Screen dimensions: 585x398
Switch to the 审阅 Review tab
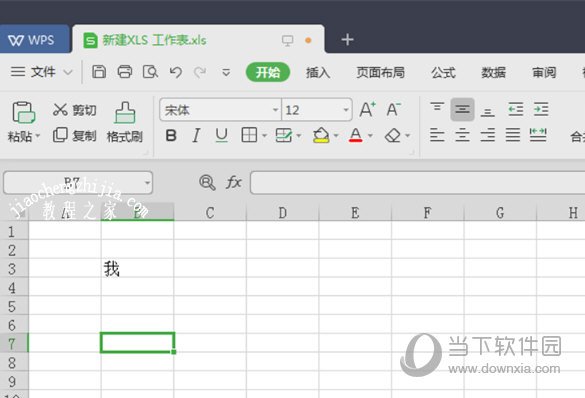(544, 72)
